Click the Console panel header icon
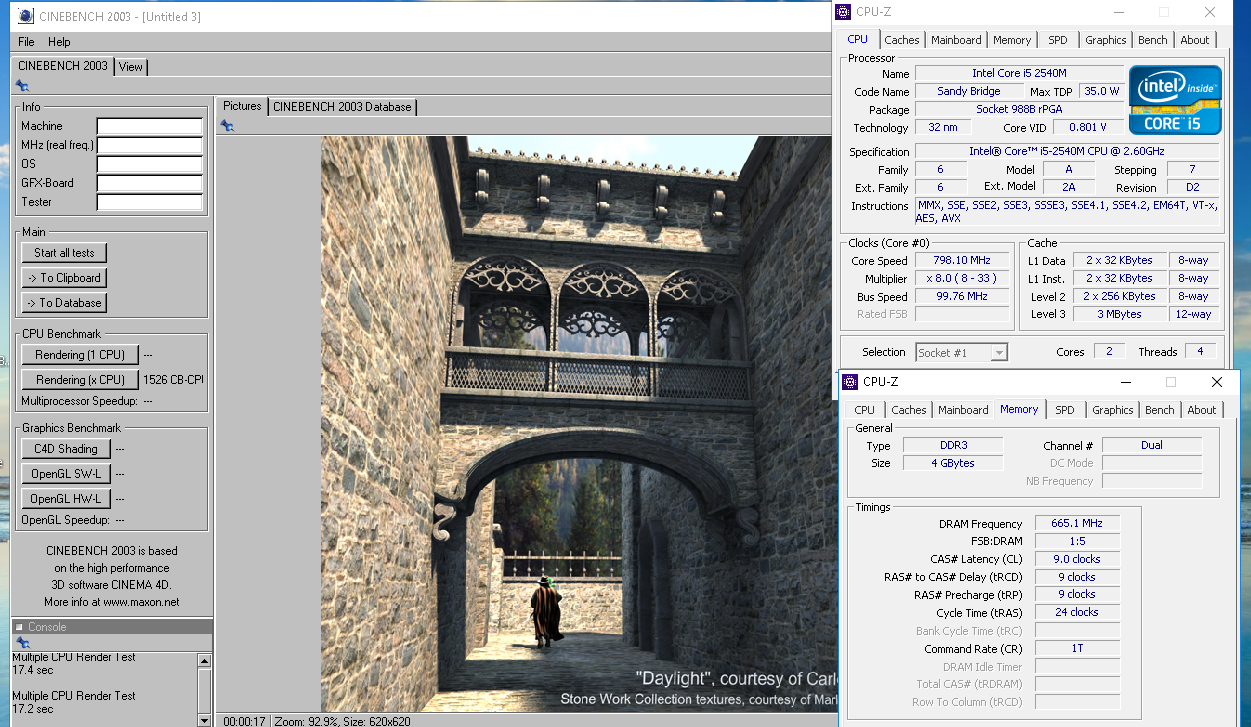Screen dimensions: 1251x727 click(19, 627)
